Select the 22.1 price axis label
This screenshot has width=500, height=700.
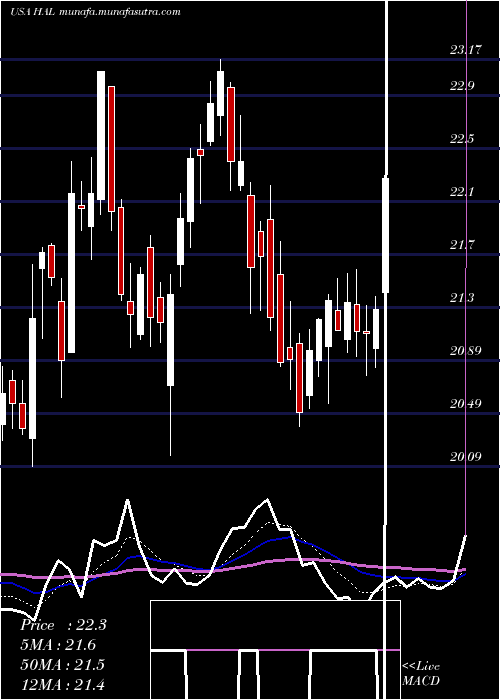click(x=462, y=192)
